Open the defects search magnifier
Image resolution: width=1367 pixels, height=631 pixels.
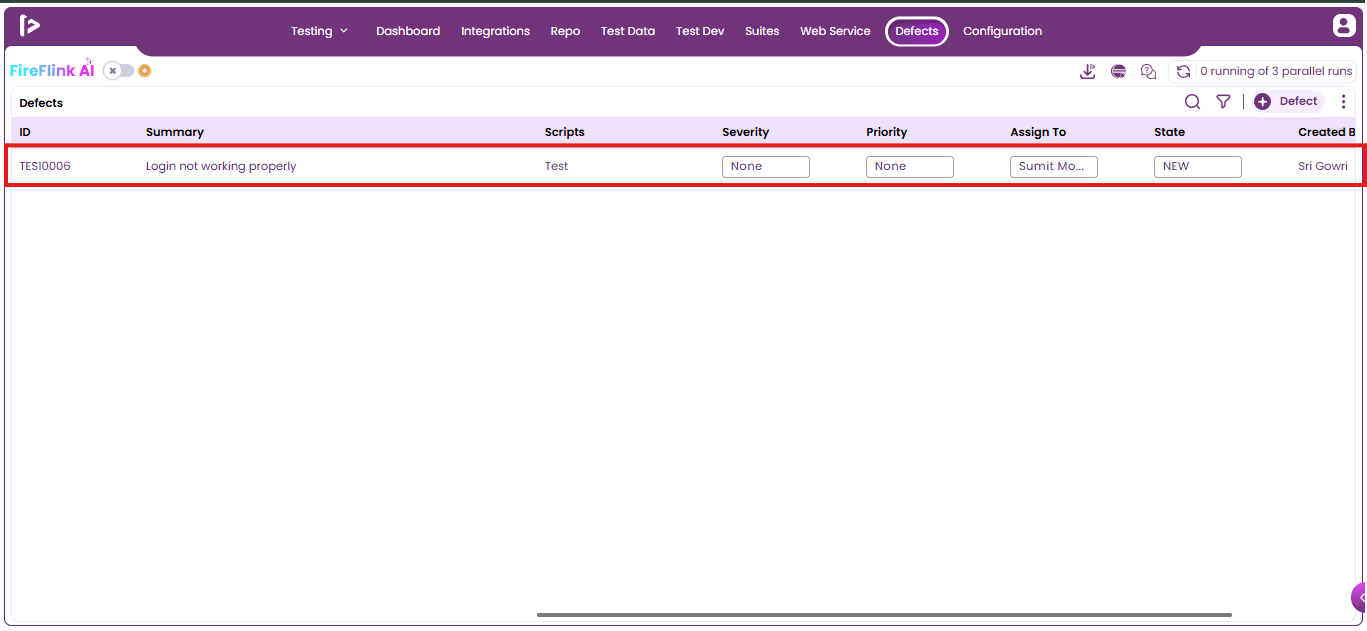1192,101
